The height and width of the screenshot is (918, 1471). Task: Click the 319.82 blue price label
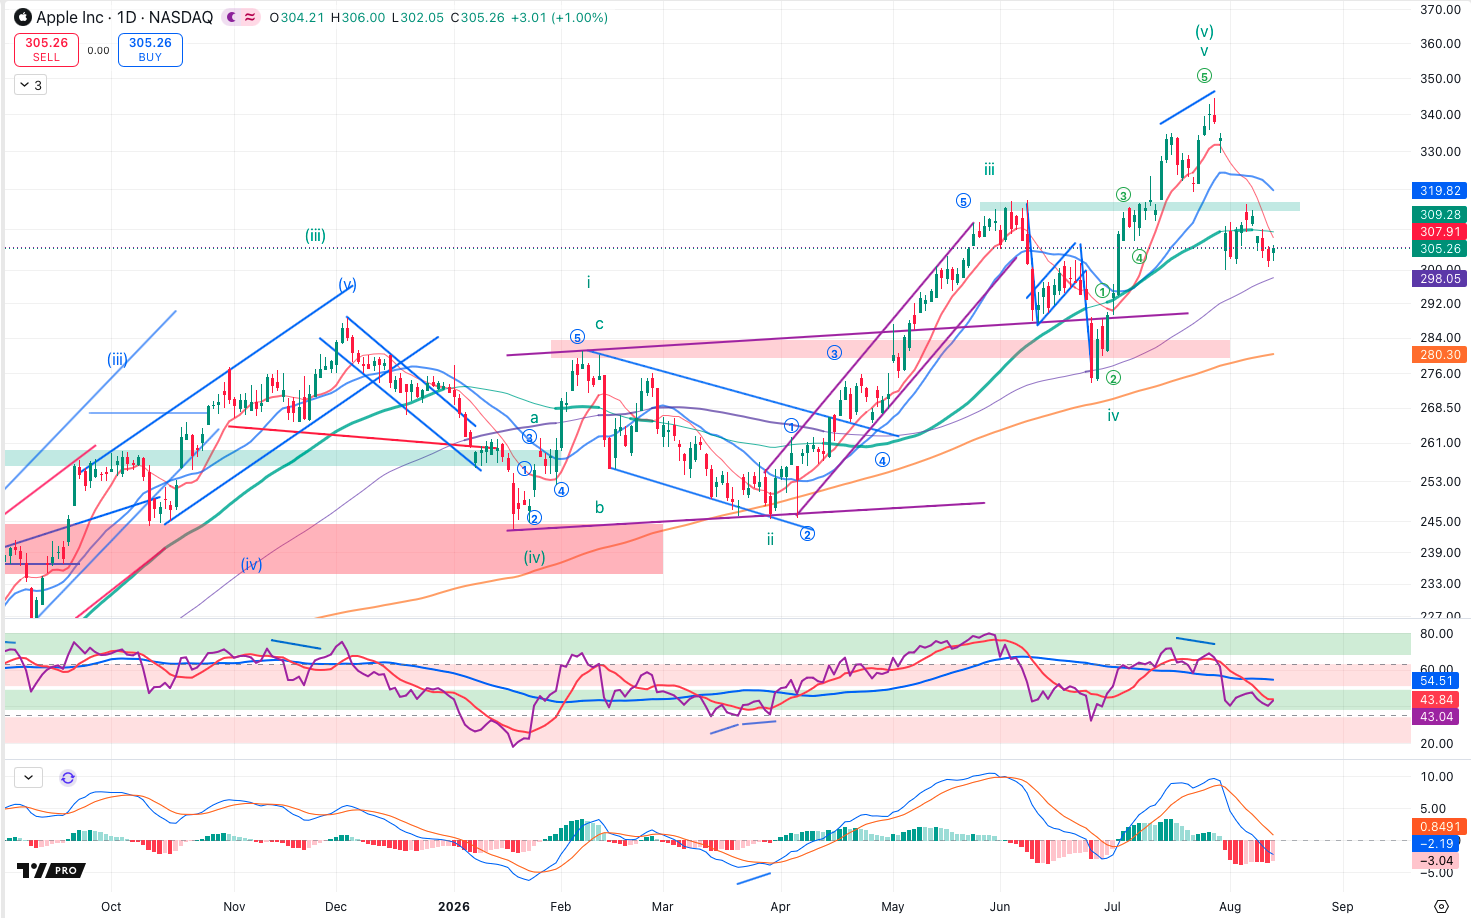(1440, 190)
